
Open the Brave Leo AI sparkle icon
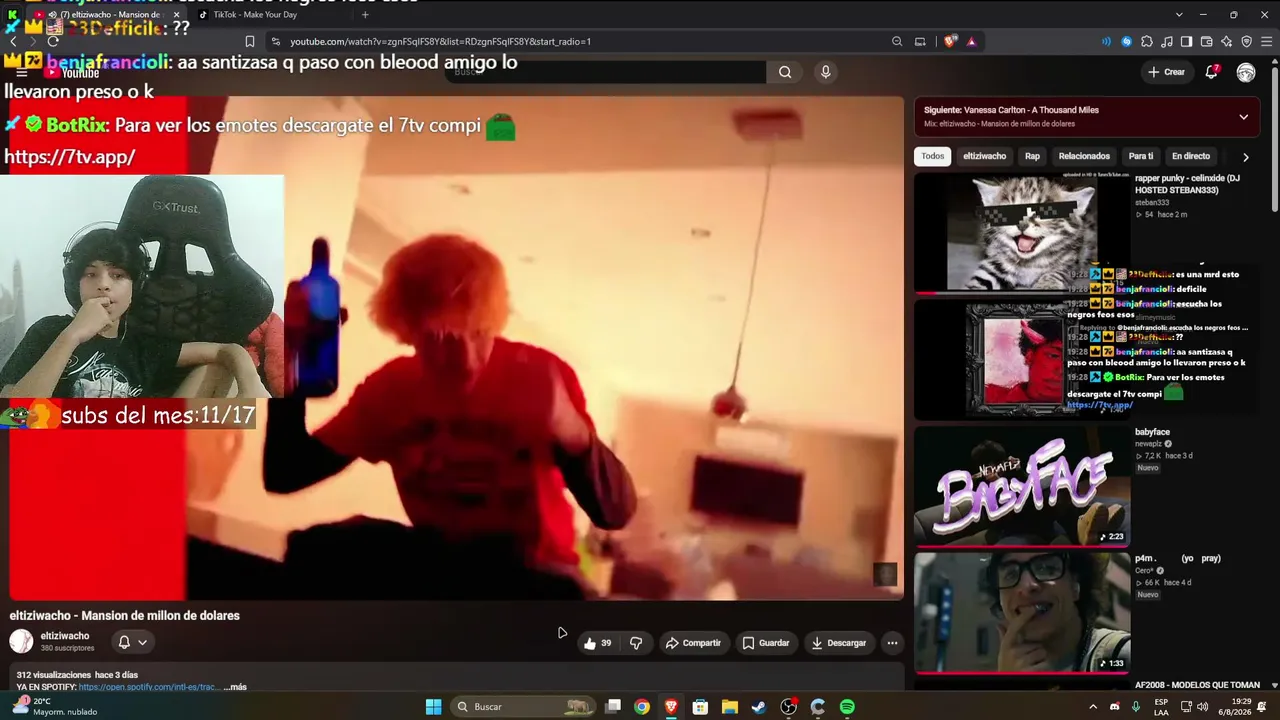1226,42
